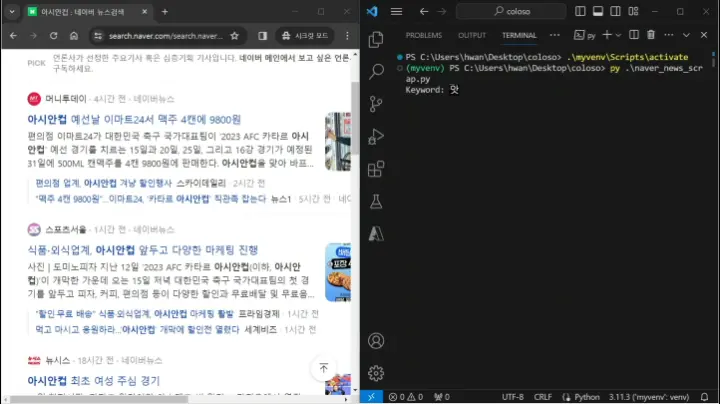This screenshot has height=404, width=720.
Task: Open the remote window status bar button
Action: pos(371,397)
